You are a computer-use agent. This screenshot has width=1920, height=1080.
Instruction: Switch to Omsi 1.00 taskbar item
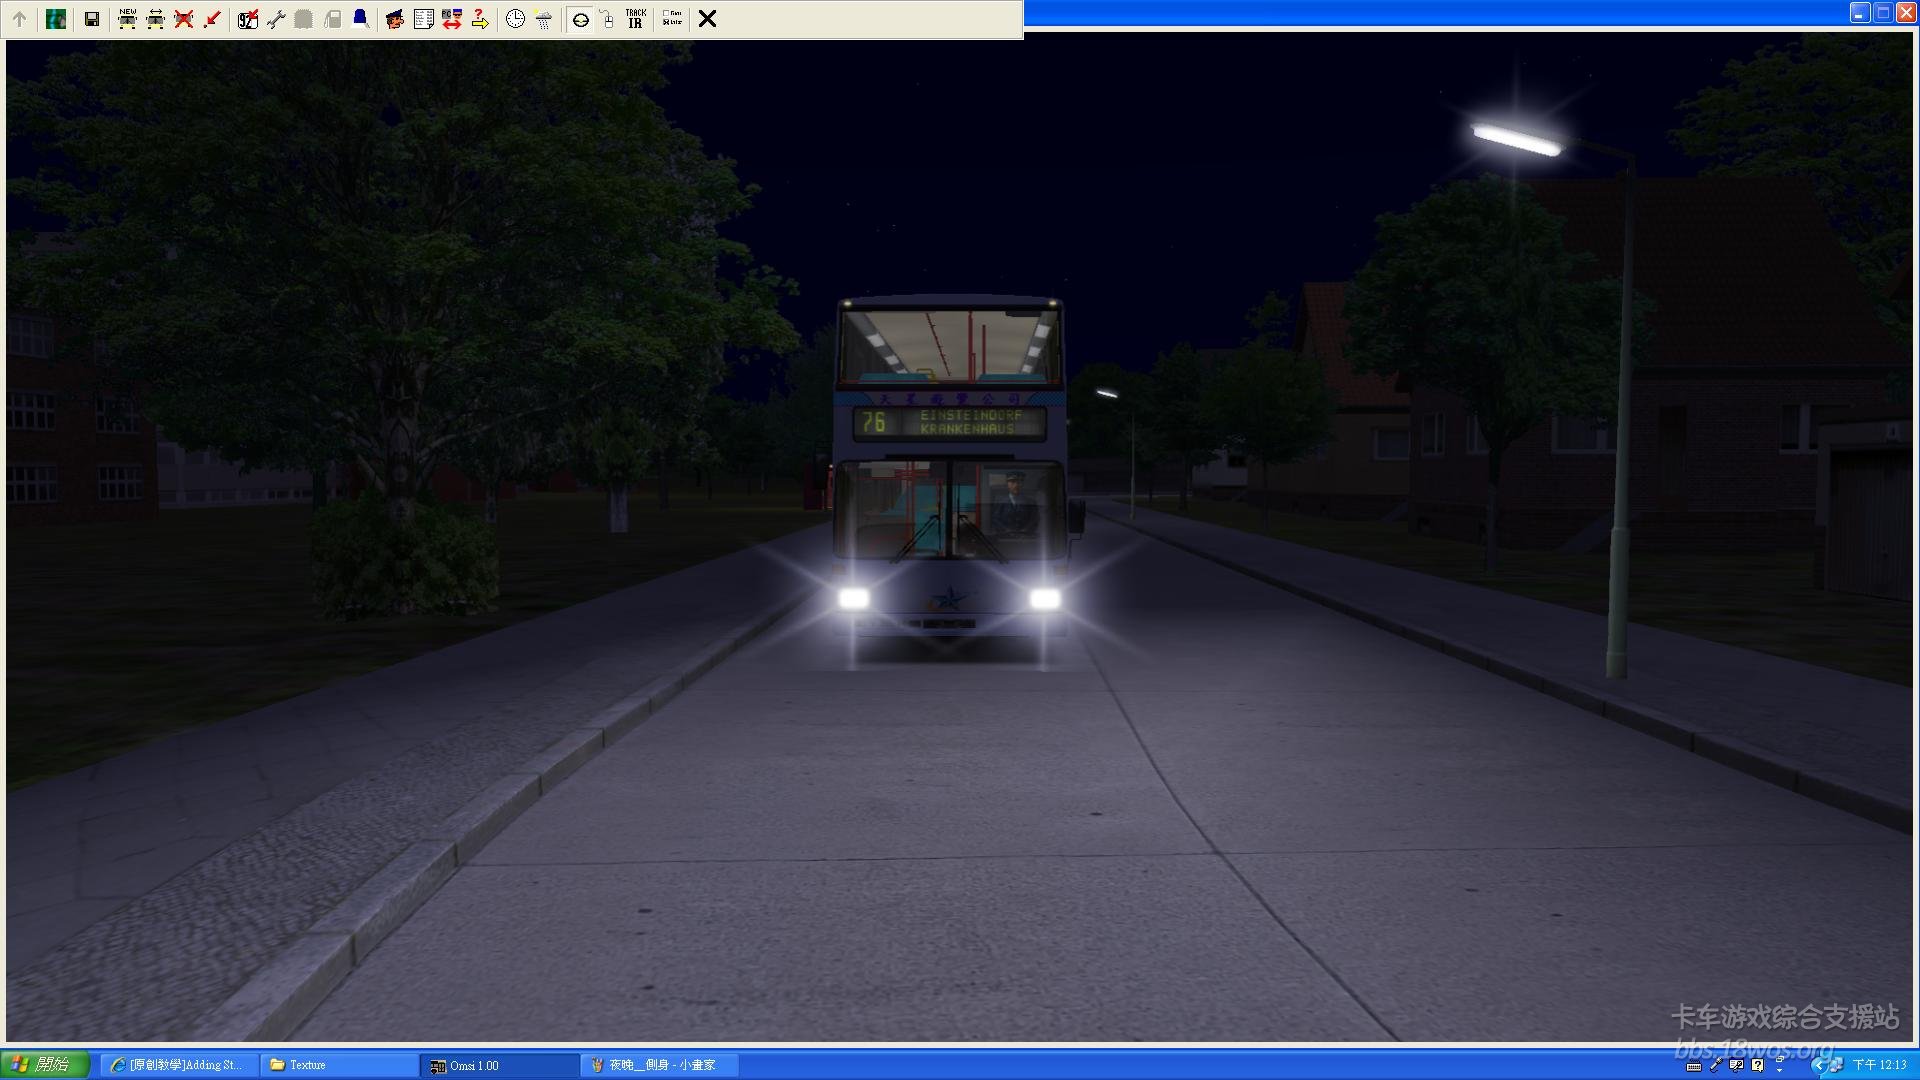(x=498, y=1065)
